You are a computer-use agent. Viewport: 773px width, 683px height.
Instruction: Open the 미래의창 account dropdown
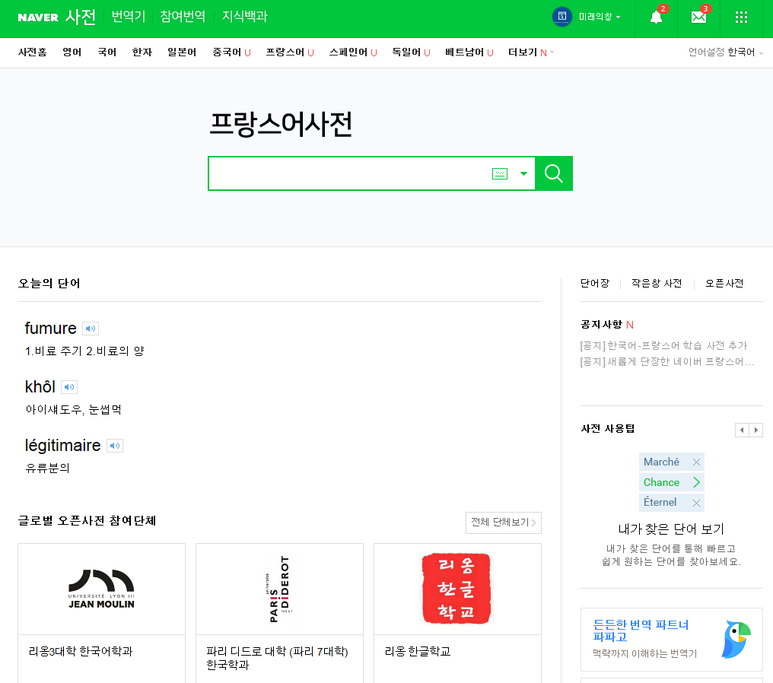[x=599, y=17]
